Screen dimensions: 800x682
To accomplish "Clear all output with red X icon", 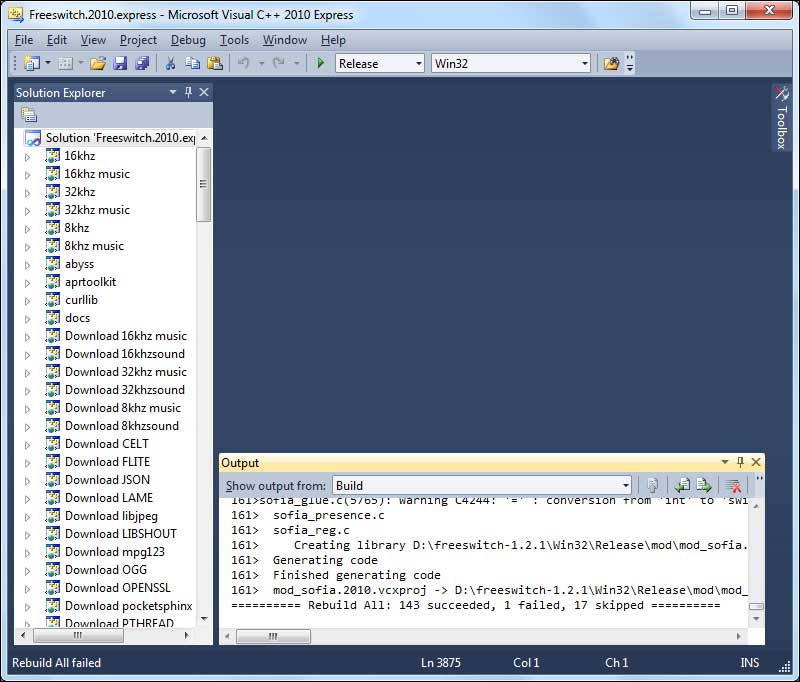I will coord(734,485).
